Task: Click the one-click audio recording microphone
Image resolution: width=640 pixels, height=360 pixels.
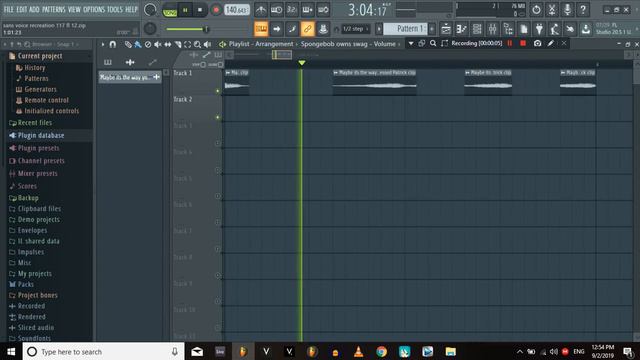Action: click(x=567, y=9)
